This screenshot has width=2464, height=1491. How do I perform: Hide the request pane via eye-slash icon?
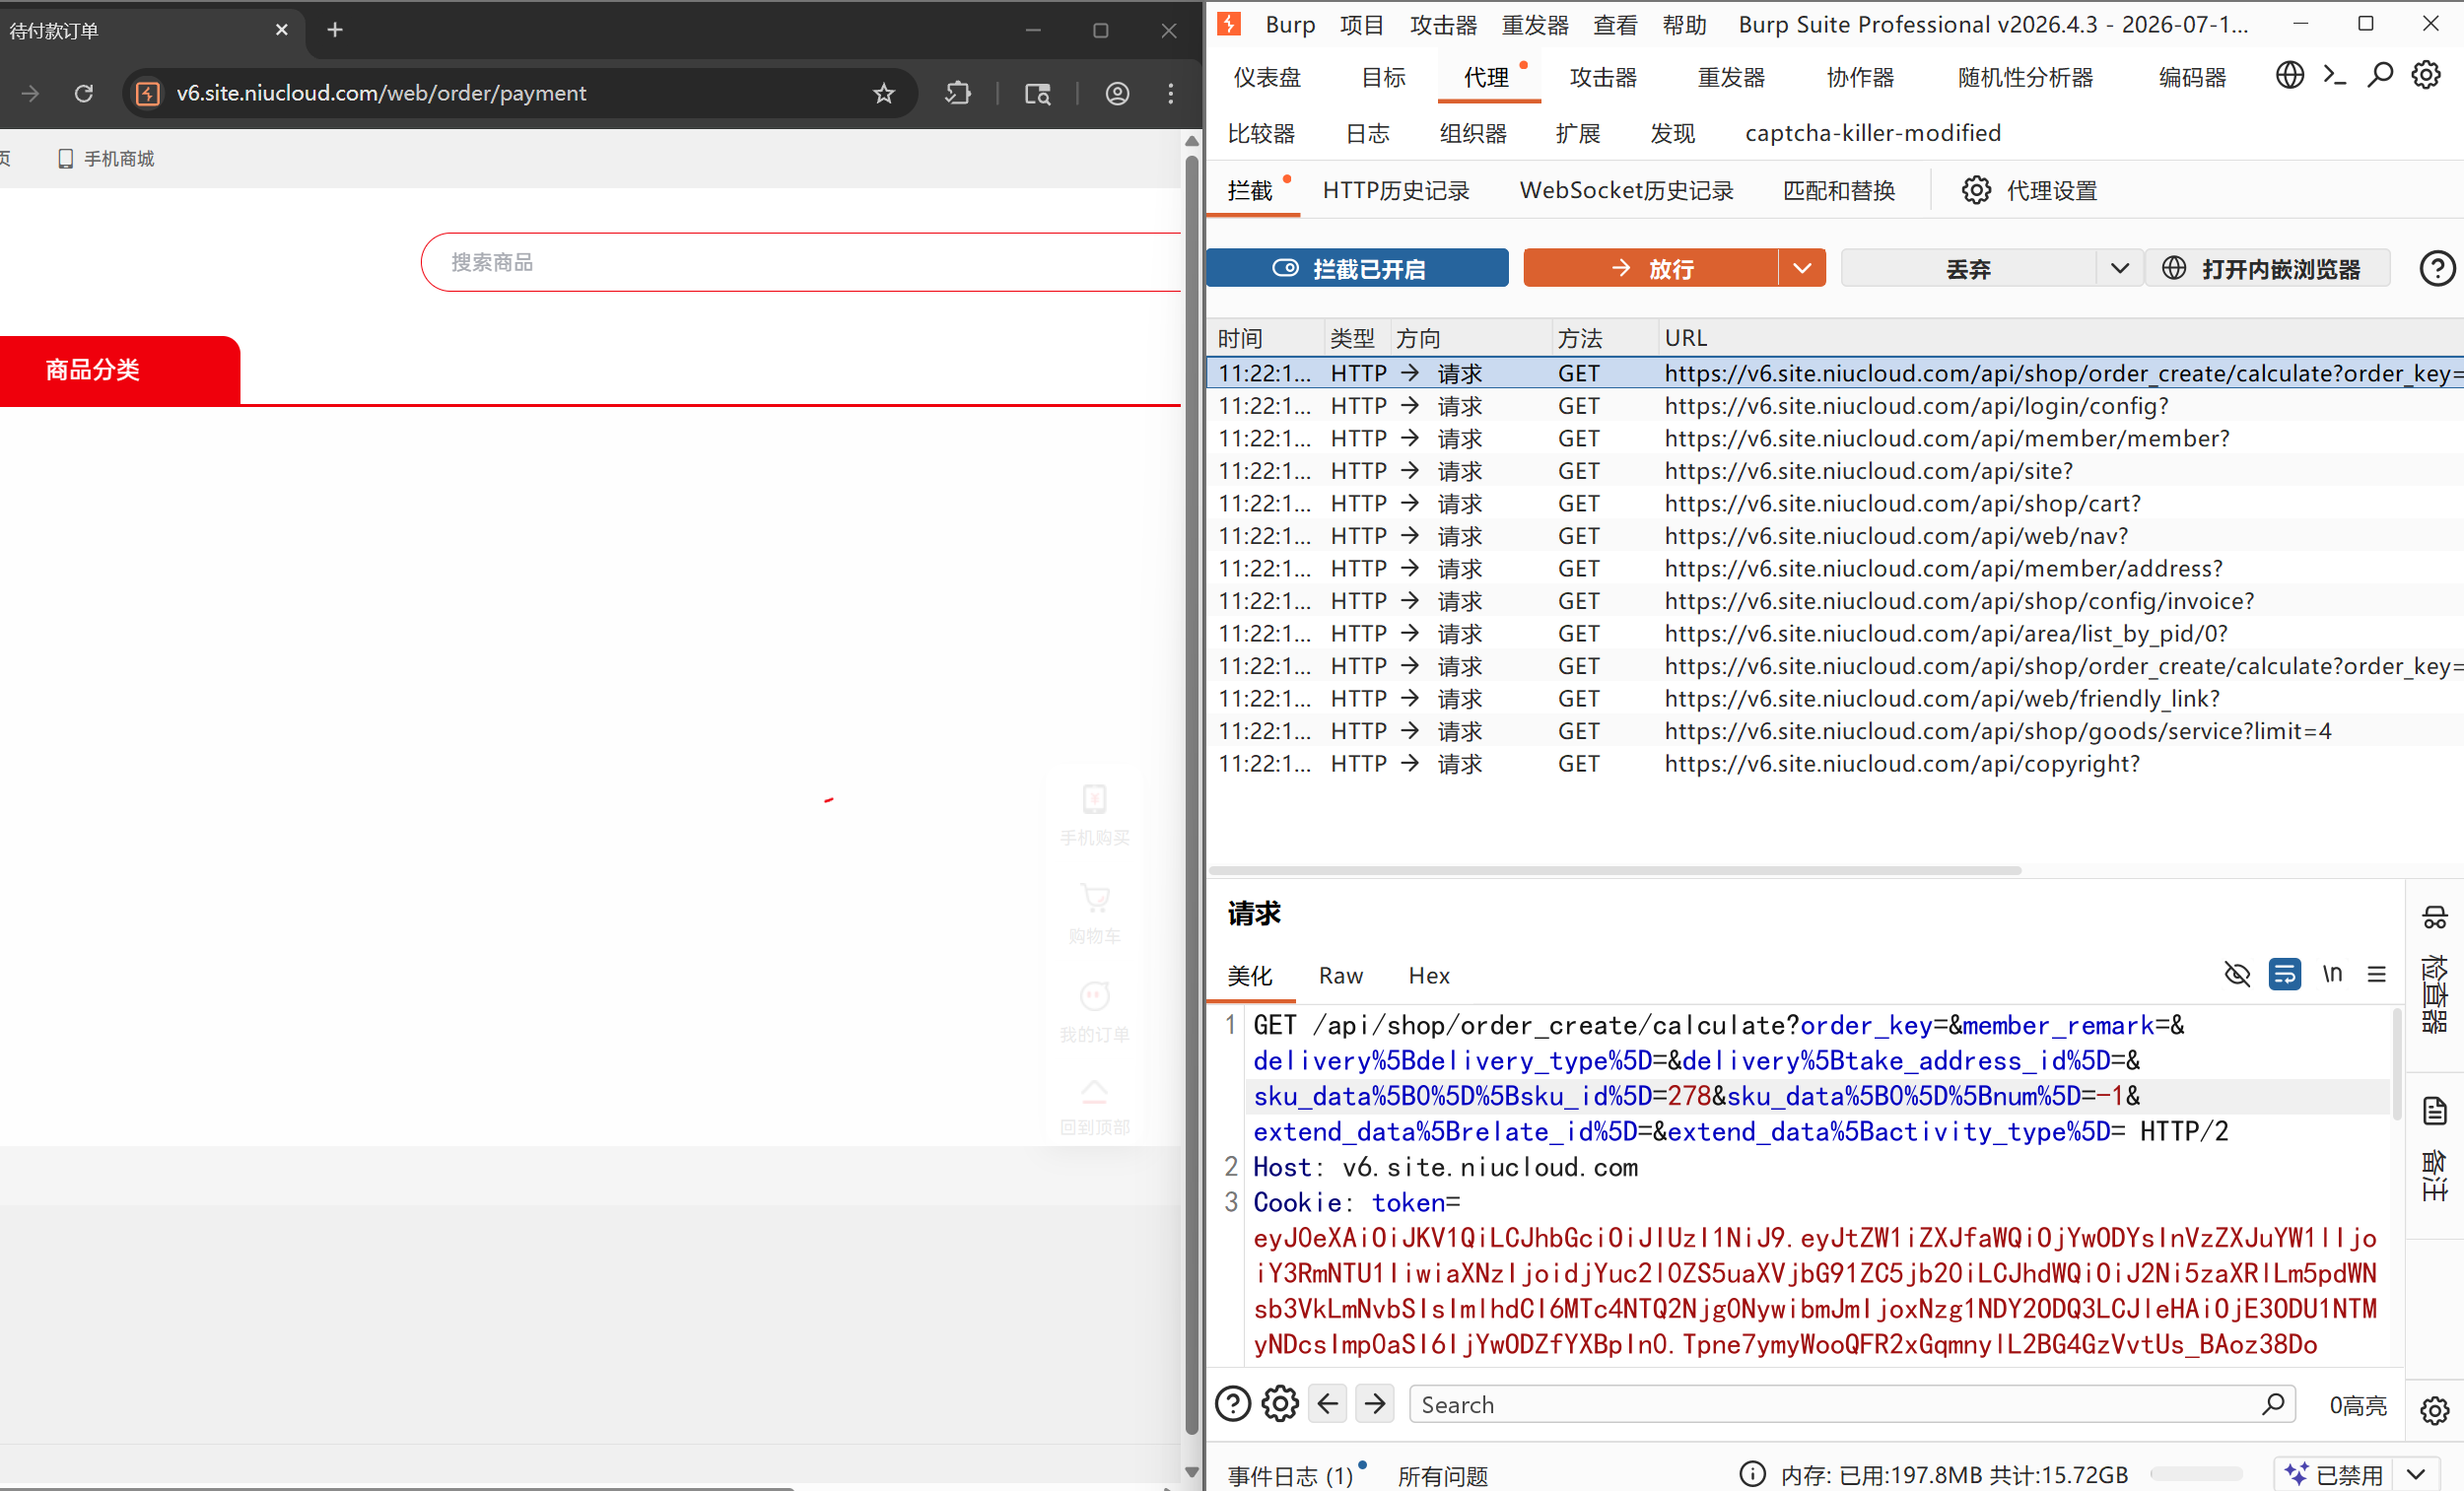pos(2237,973)
